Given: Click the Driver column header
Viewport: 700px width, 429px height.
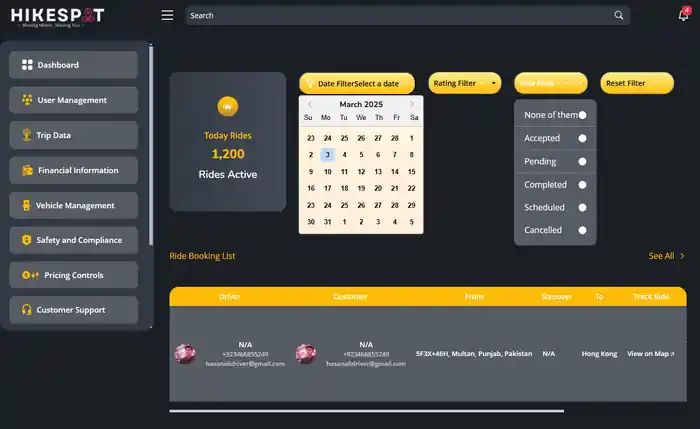Looking at the screenshot, I should [x=229, y=297].
